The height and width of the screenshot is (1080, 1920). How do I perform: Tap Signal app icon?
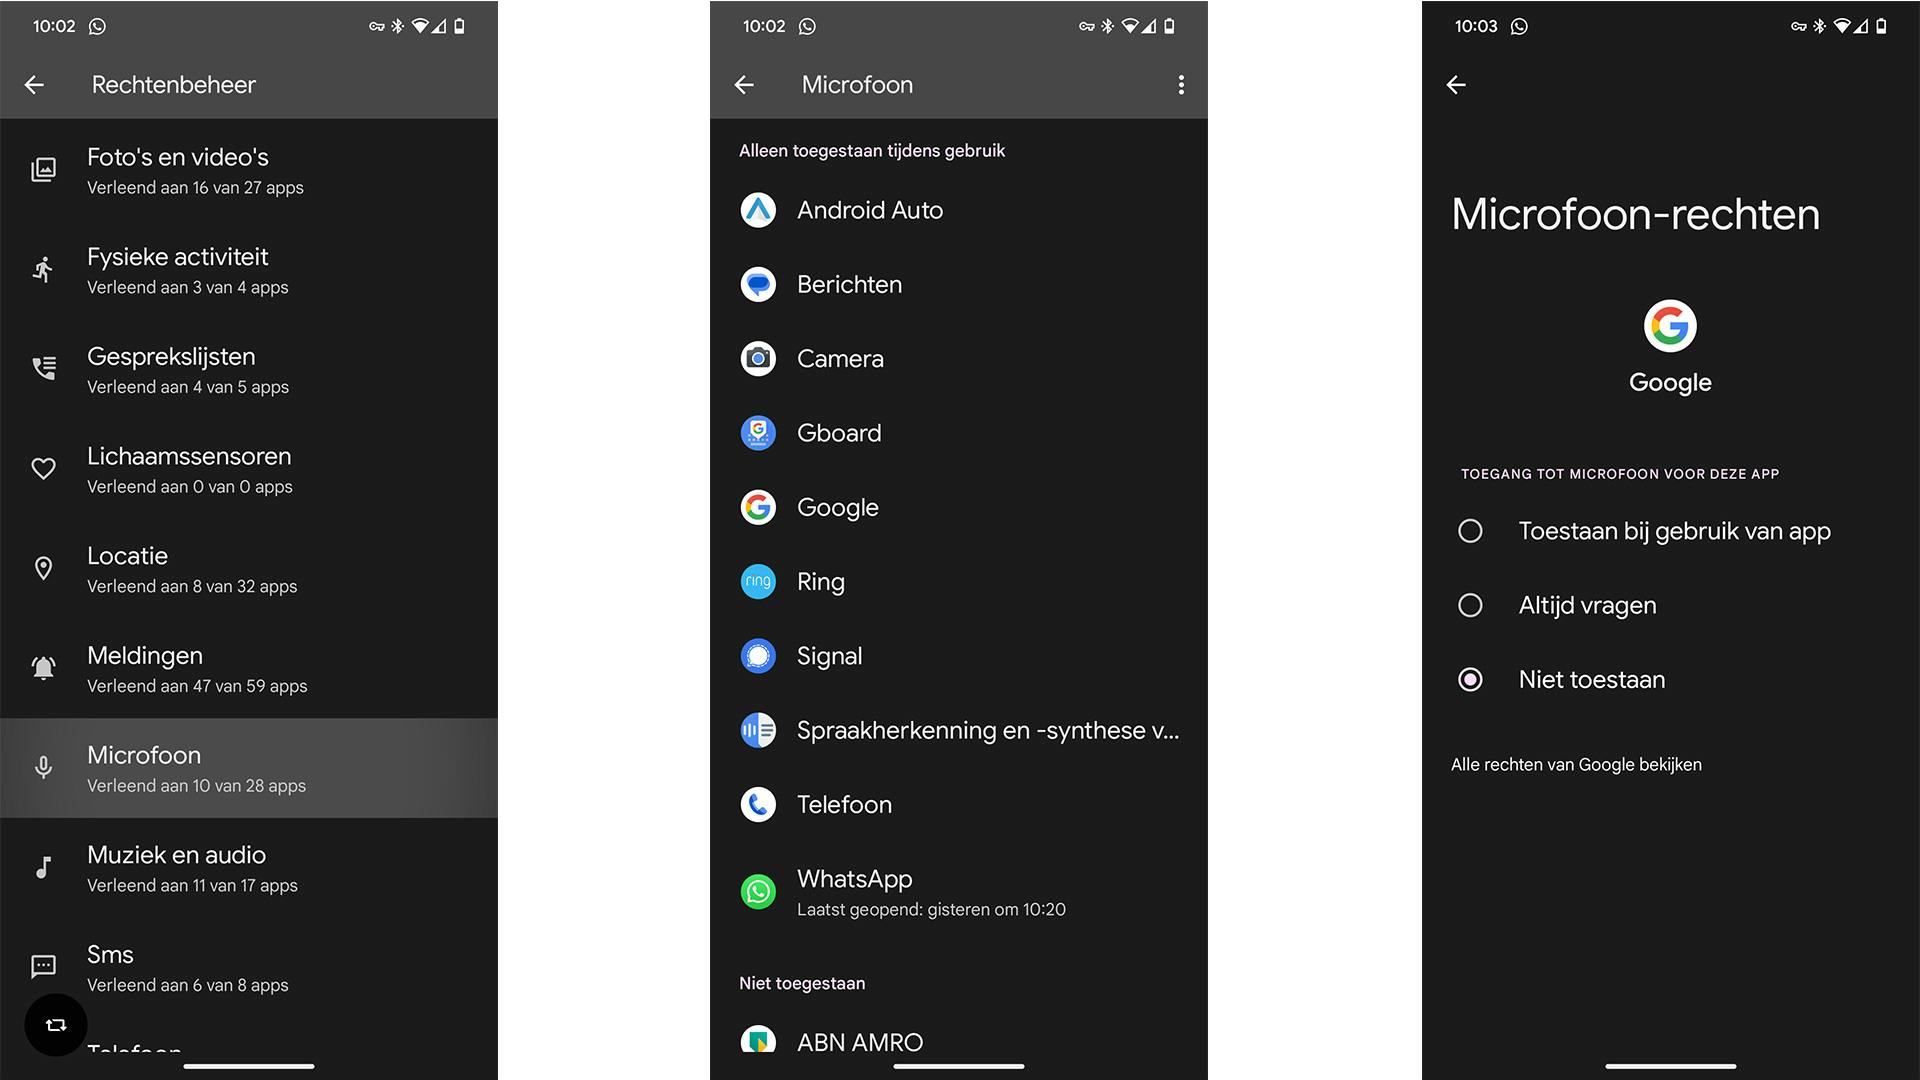tap(758, 656)
